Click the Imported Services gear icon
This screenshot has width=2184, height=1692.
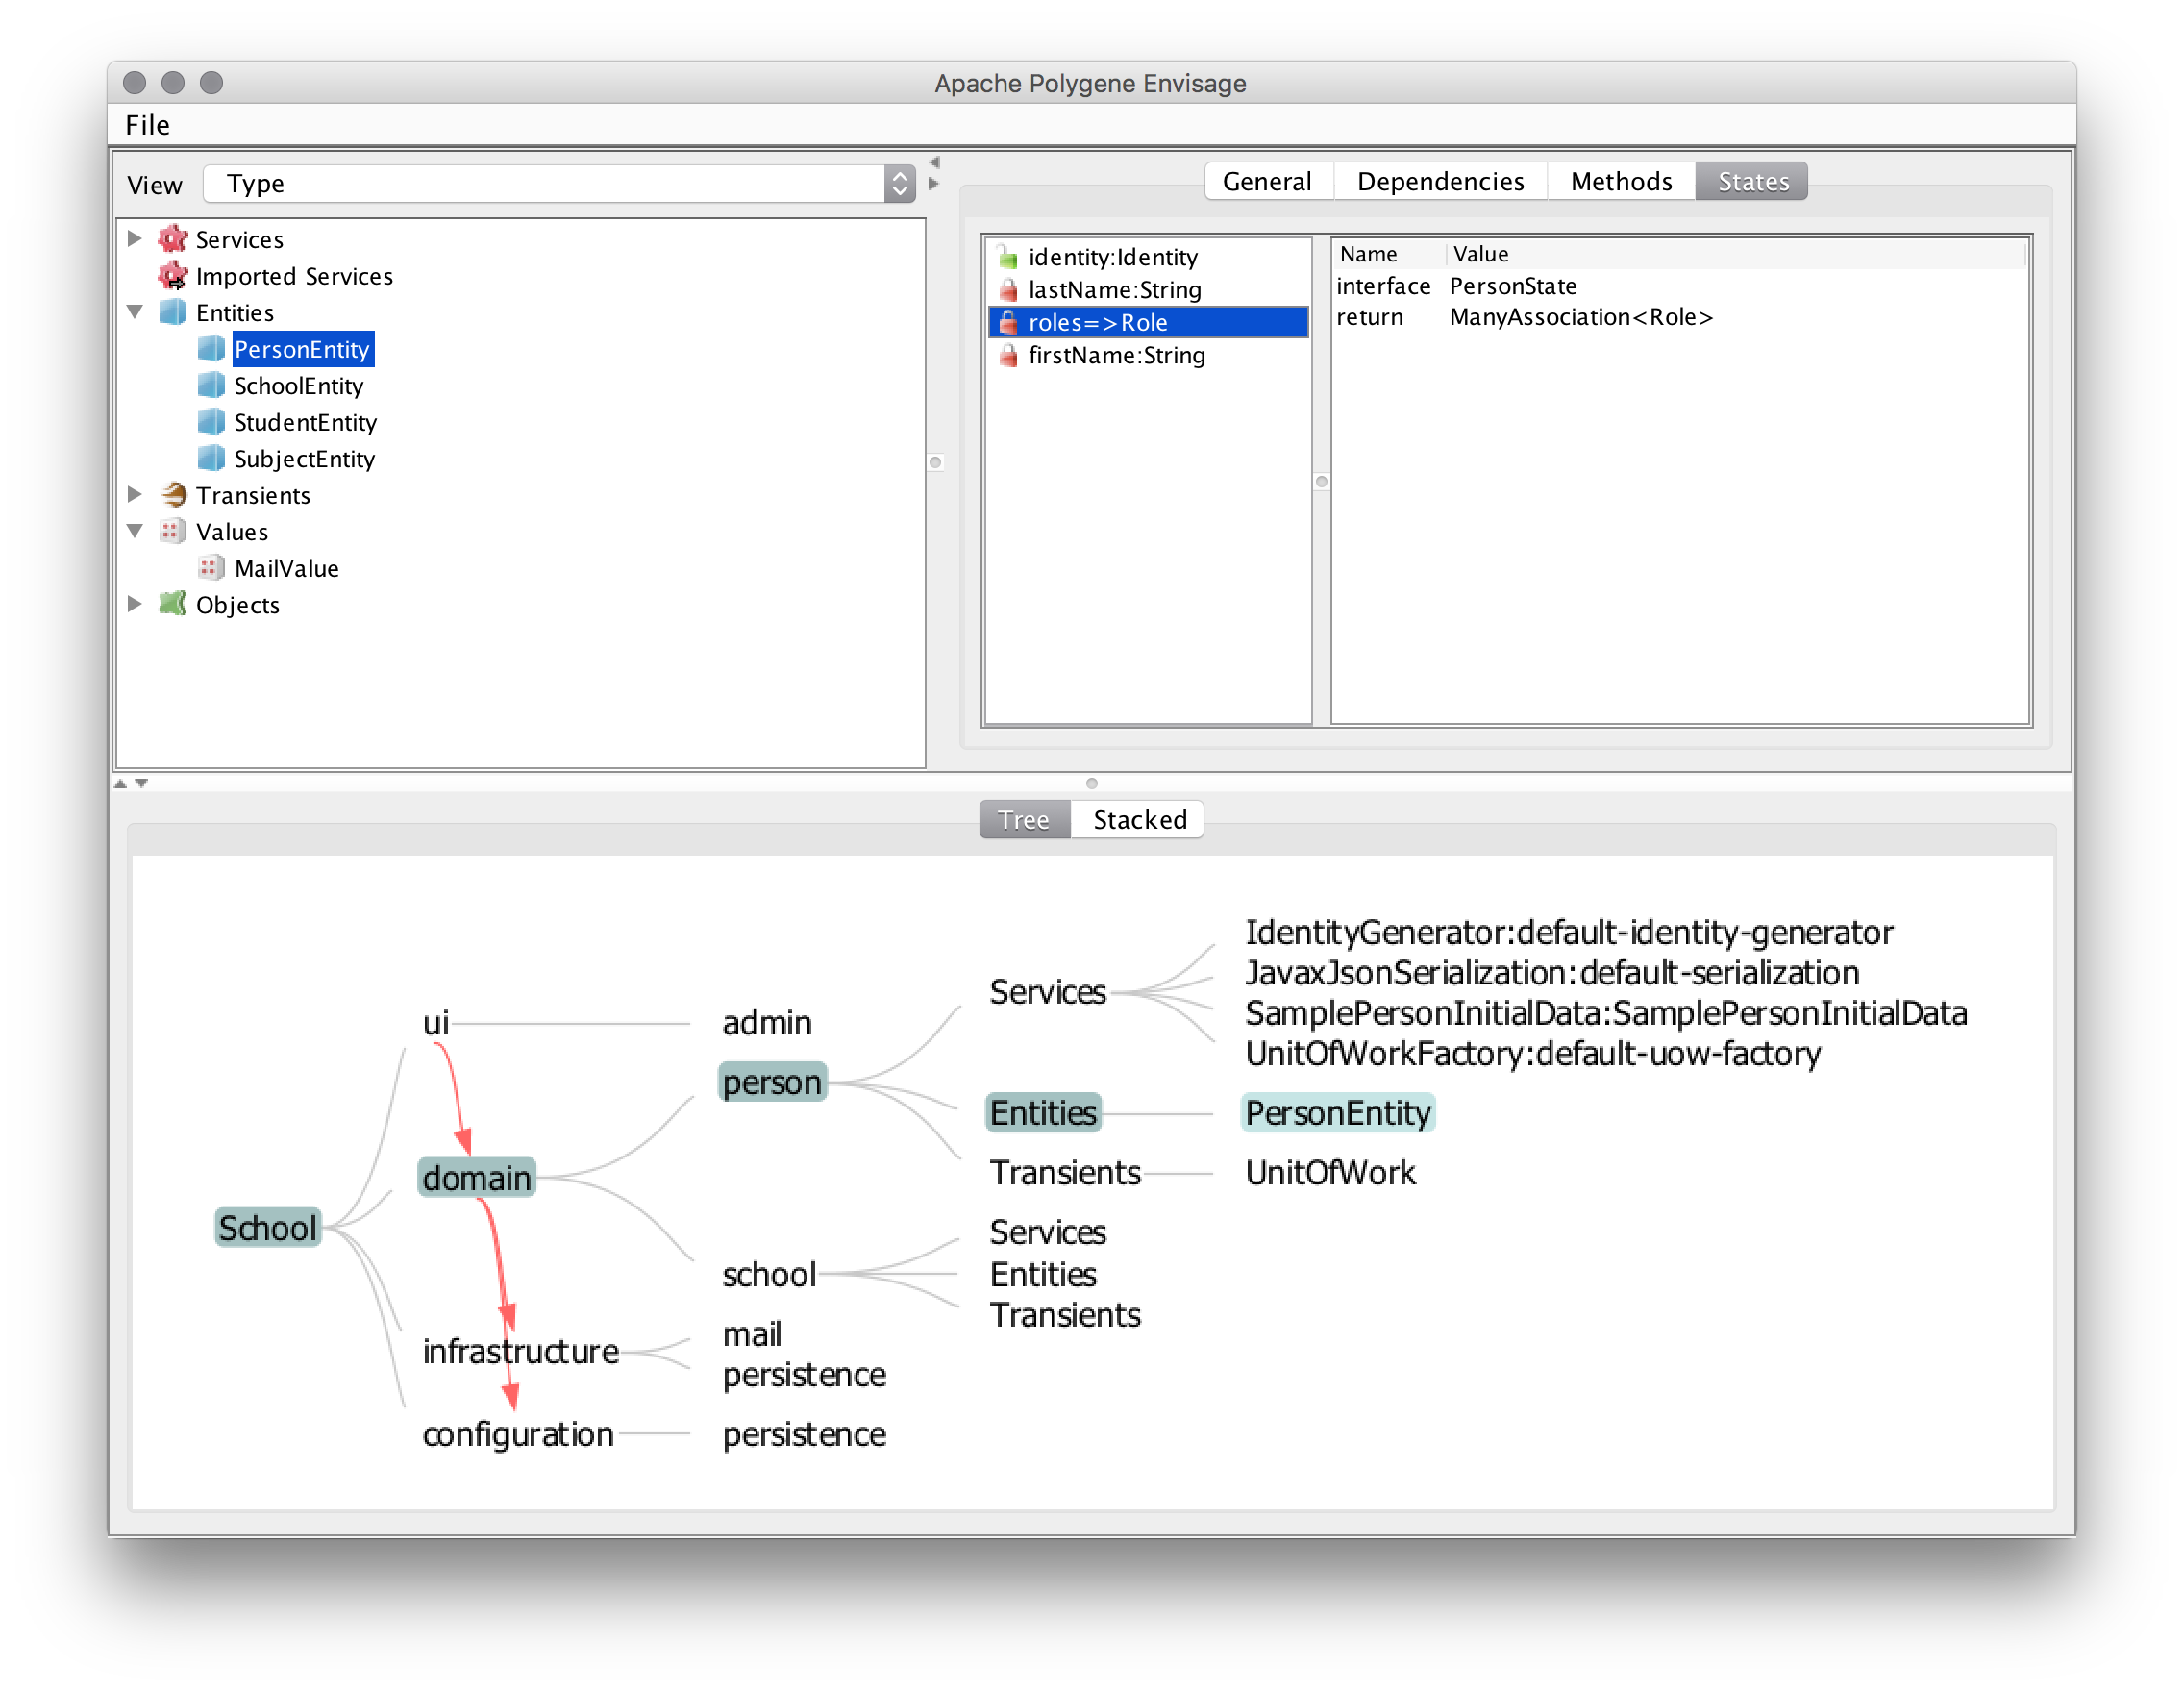click(173, 276)
